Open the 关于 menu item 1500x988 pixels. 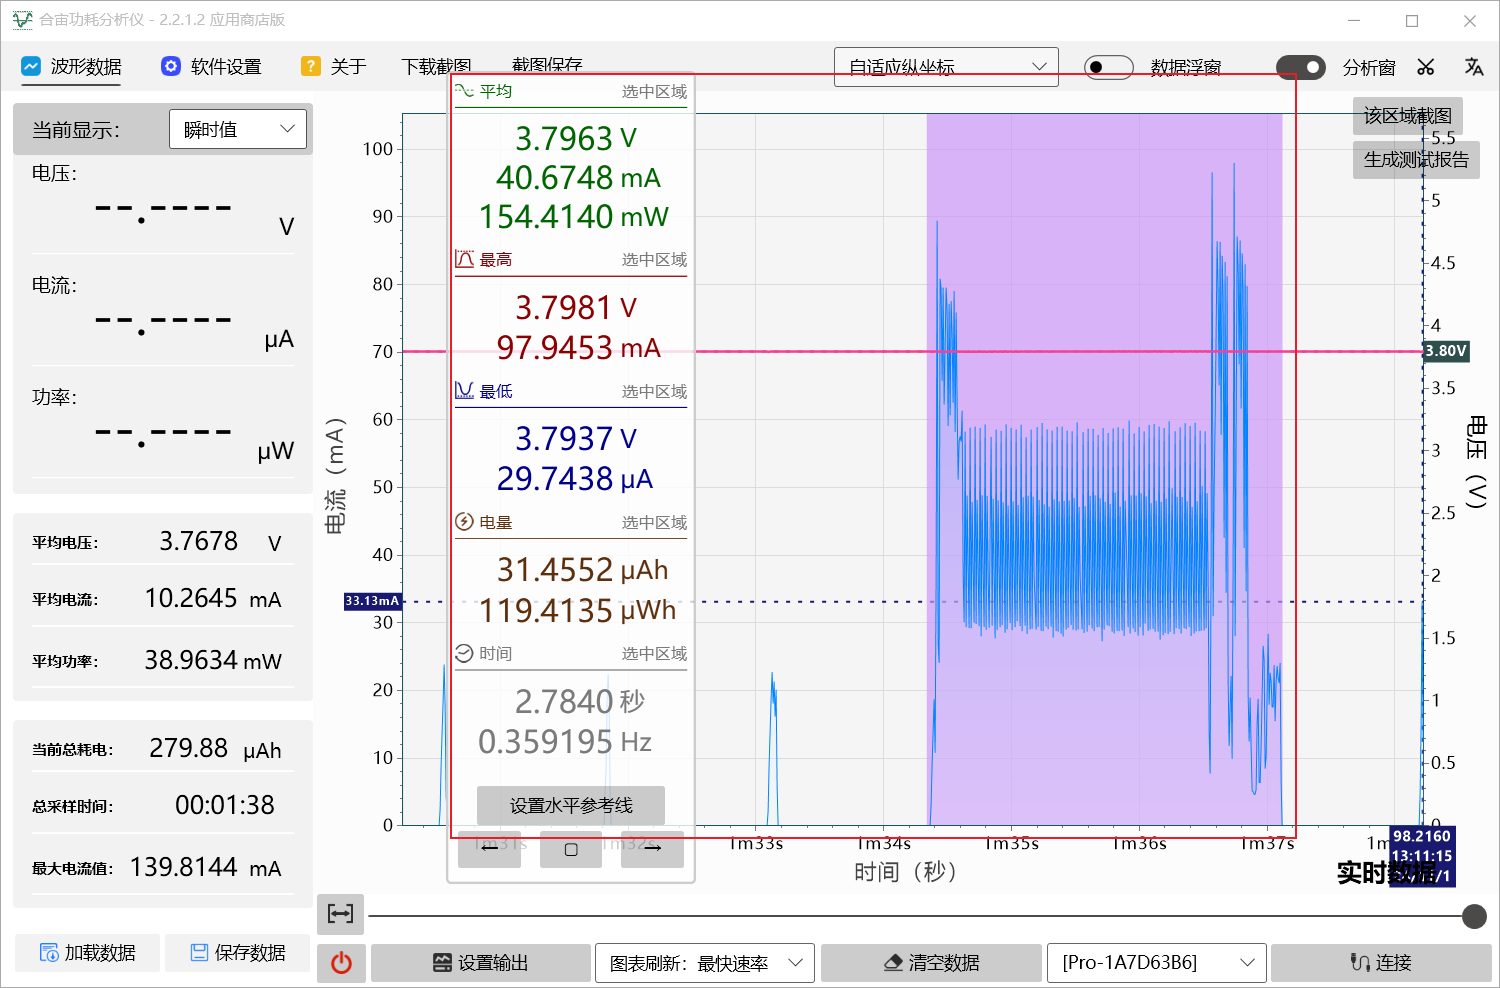click(334, 66)
